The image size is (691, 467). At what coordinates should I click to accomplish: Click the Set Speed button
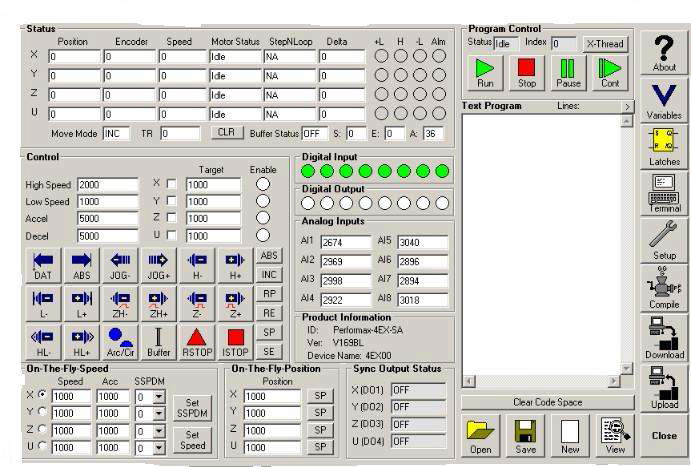pos(192,440)
